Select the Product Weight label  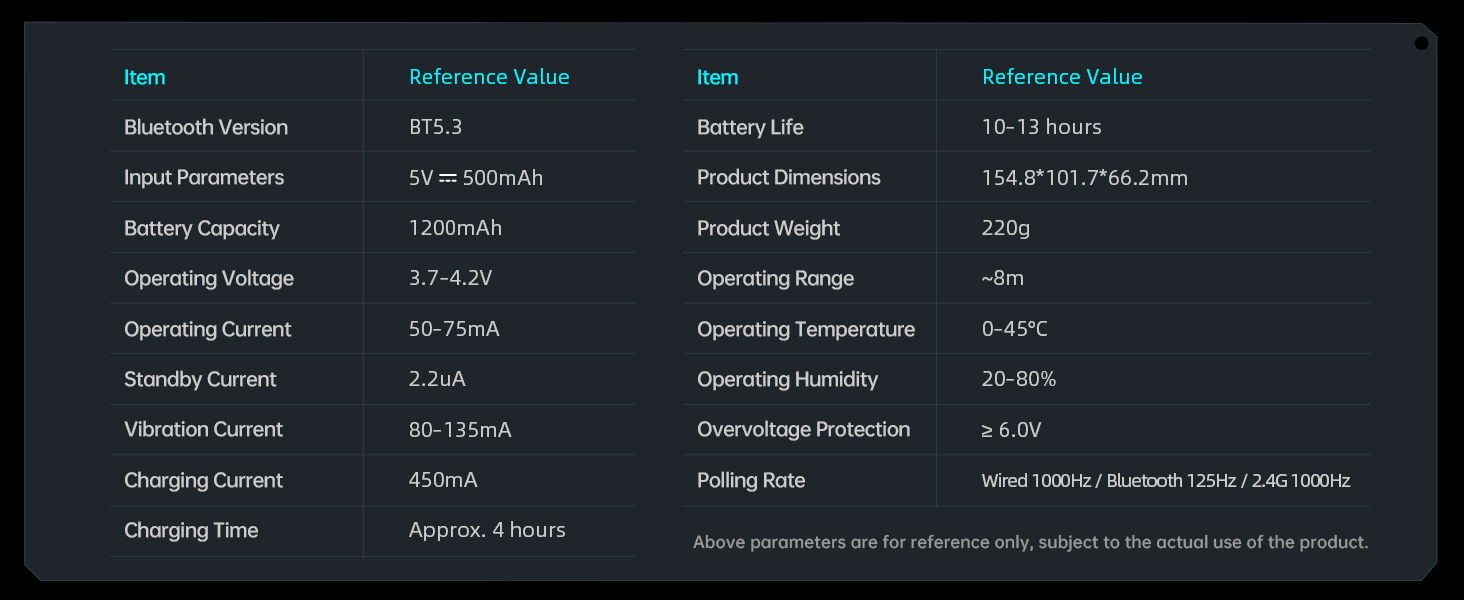click(x=769, y=228)
